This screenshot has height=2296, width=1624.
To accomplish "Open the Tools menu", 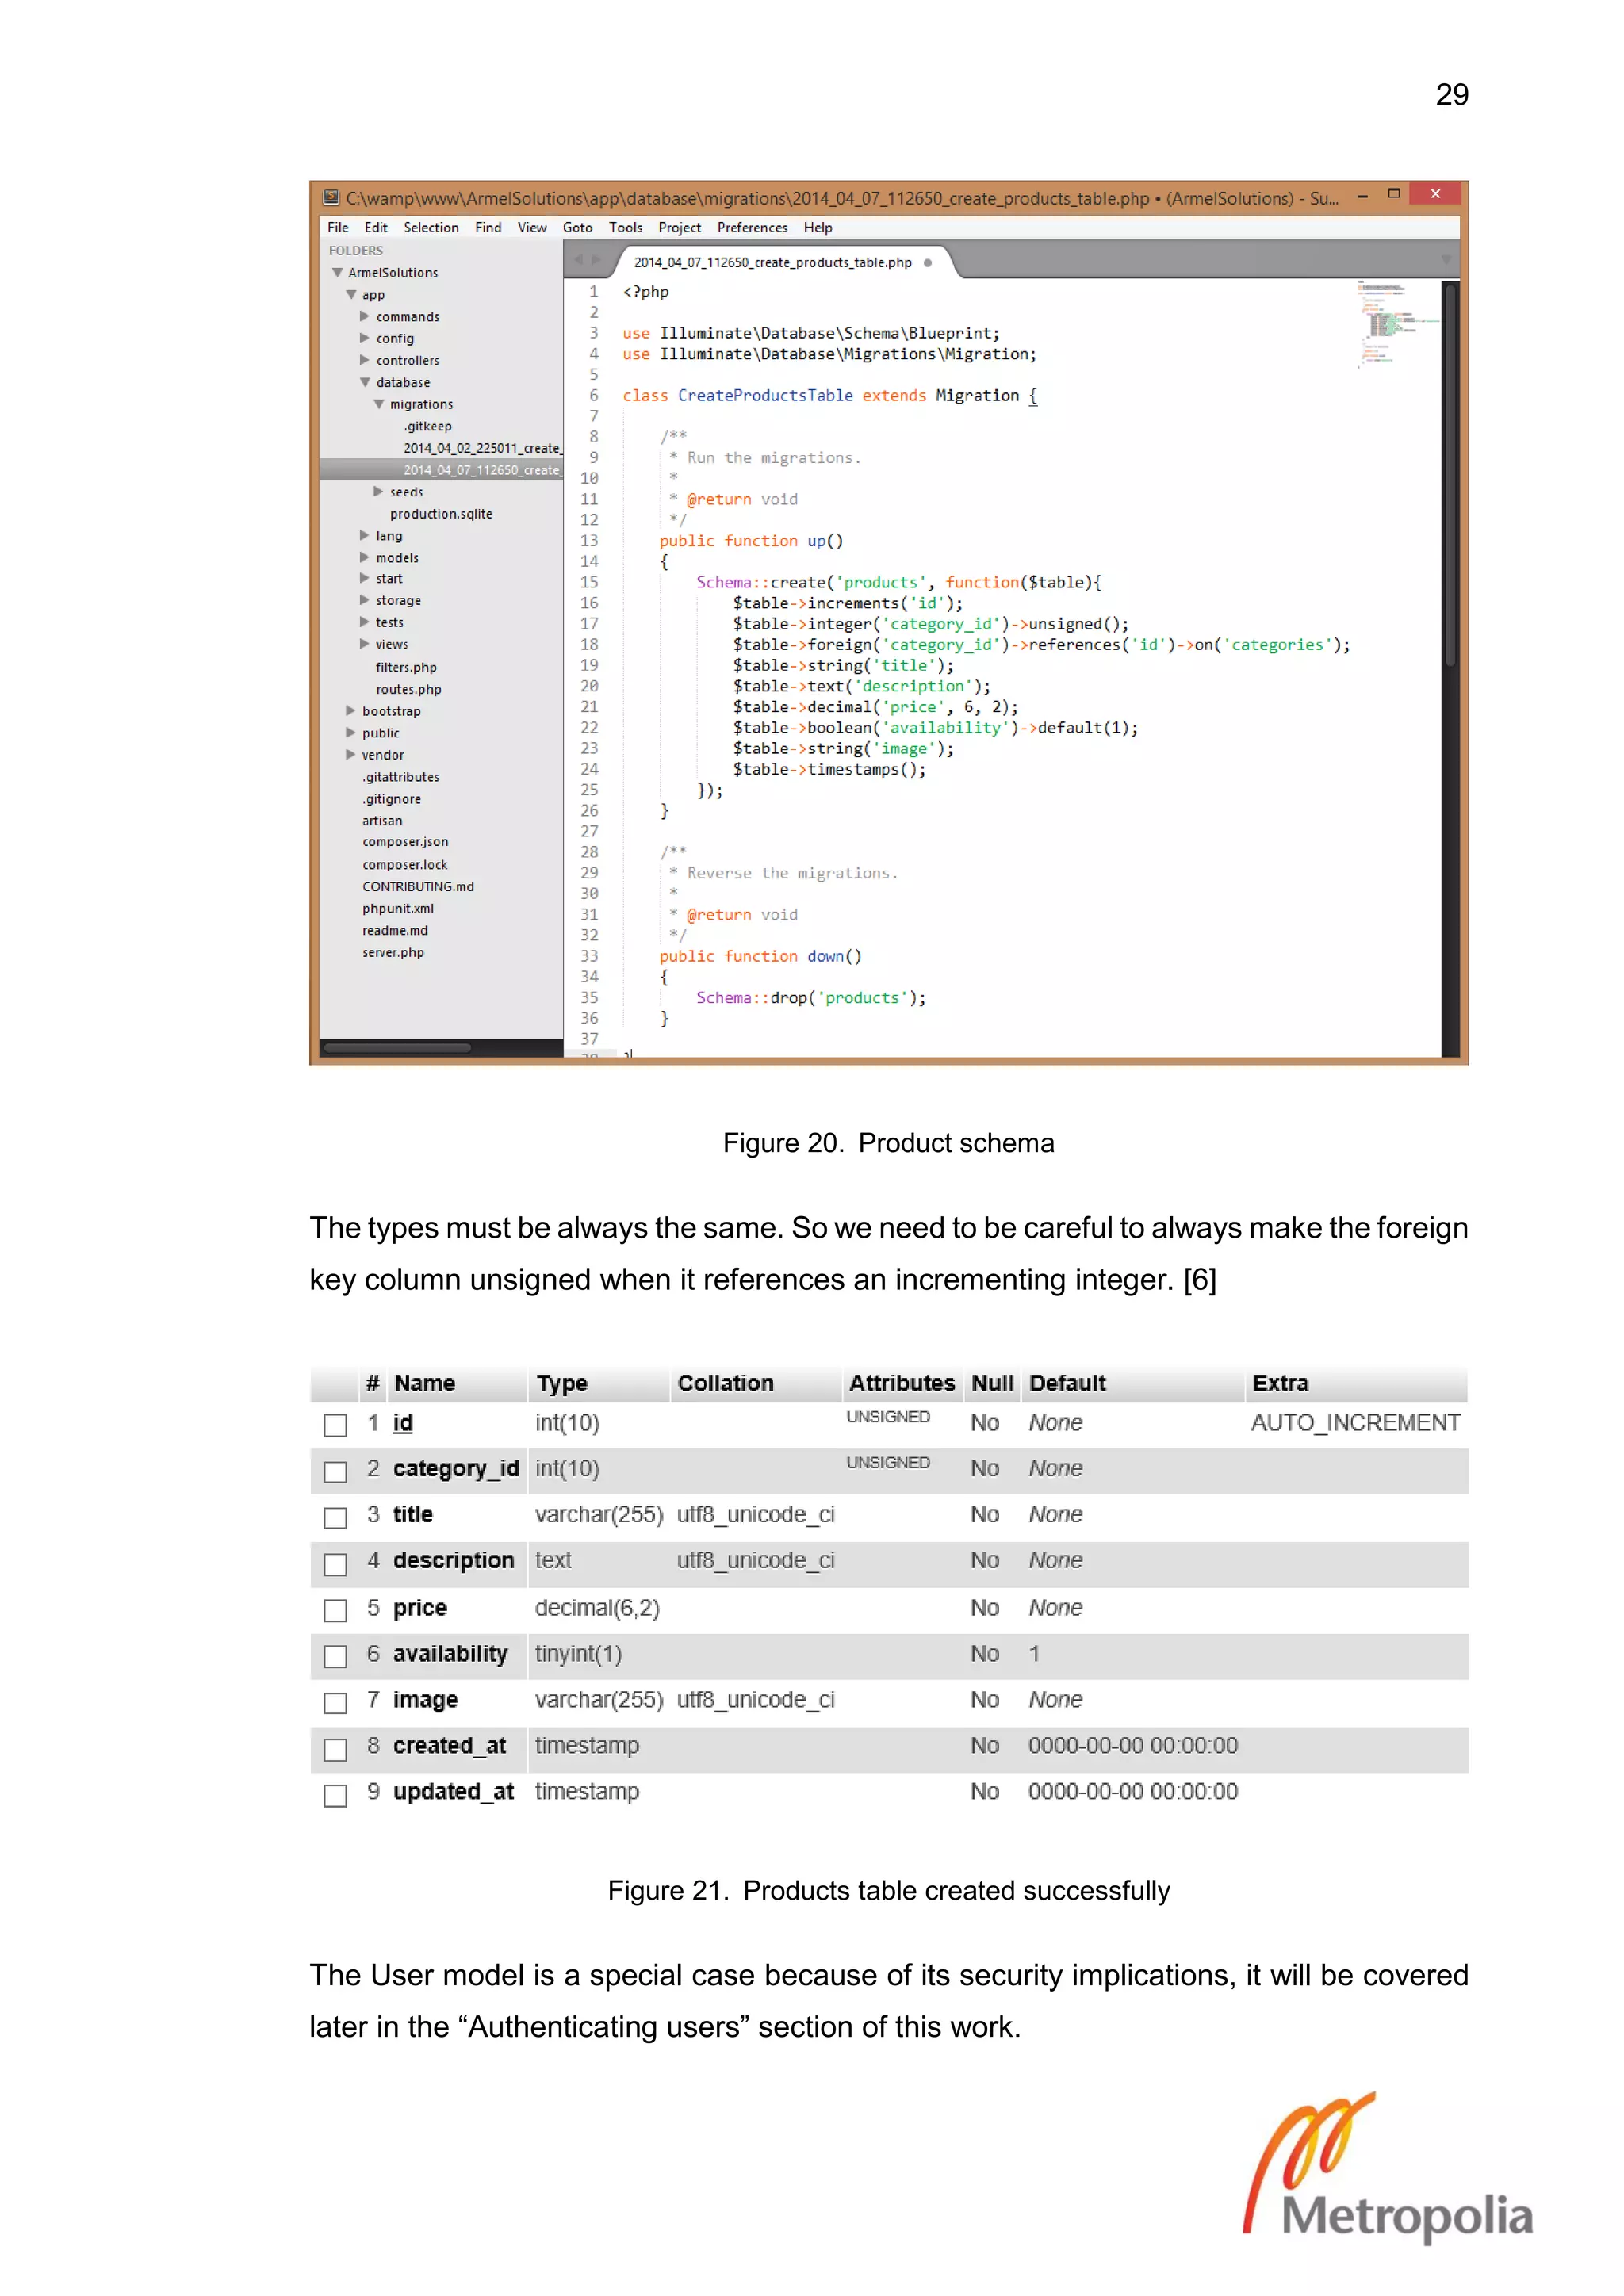I will click(x=625, y=227).
